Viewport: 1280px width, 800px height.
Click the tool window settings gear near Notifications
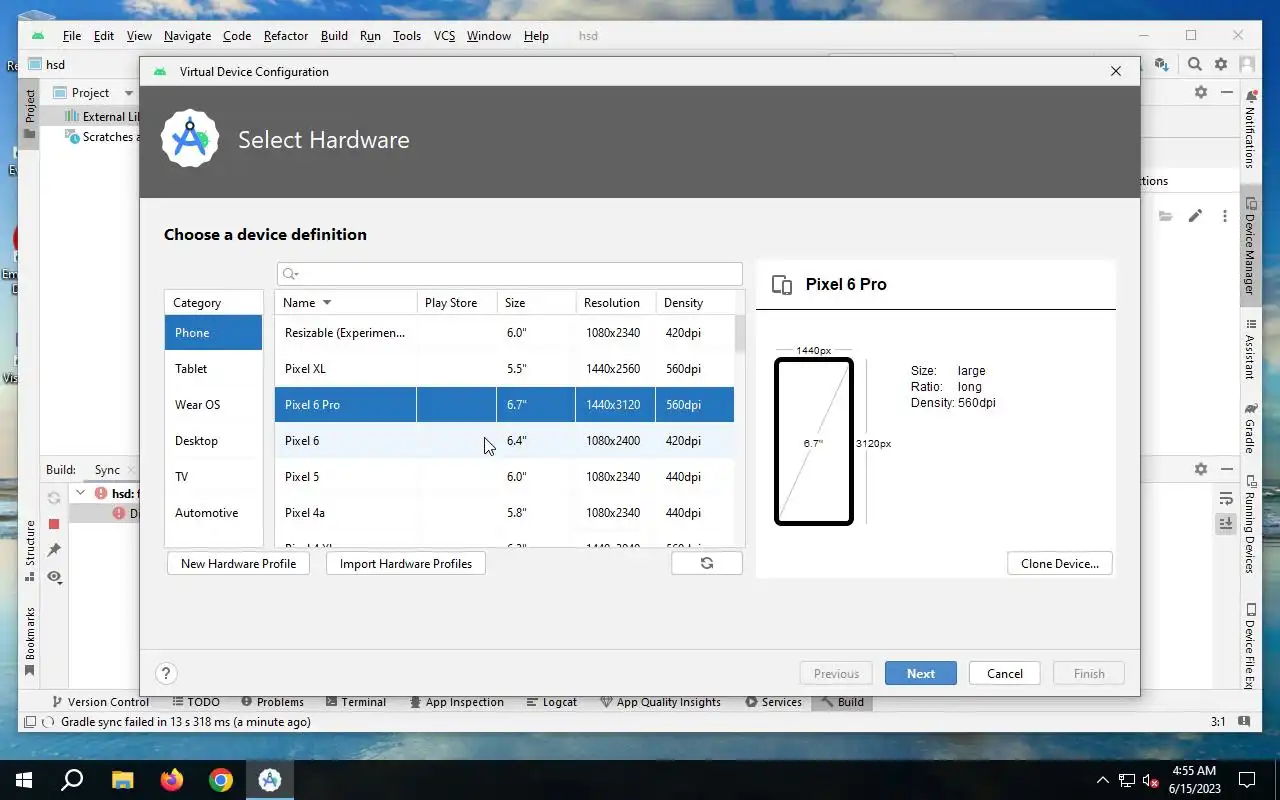[1201, 92]
